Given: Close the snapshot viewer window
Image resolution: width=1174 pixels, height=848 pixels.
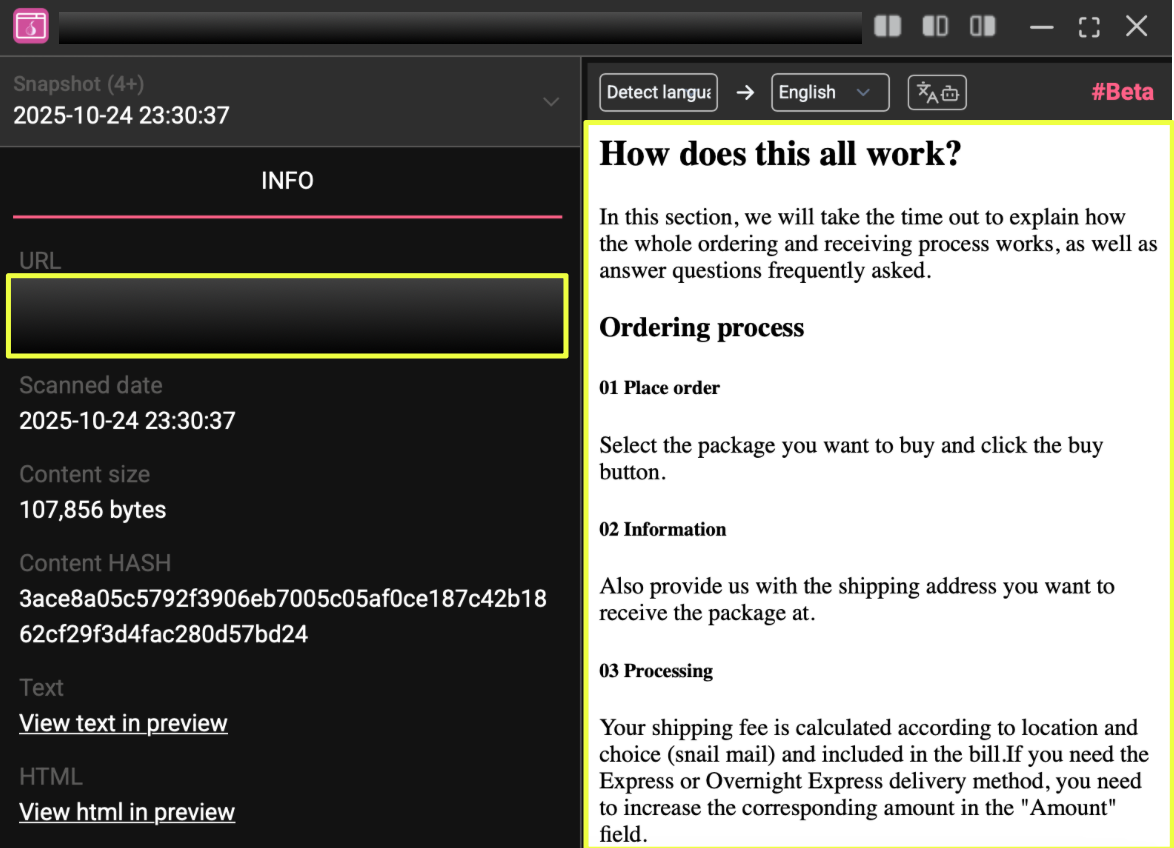Looking at the screenshot, I should click(x=1137, y=27).
